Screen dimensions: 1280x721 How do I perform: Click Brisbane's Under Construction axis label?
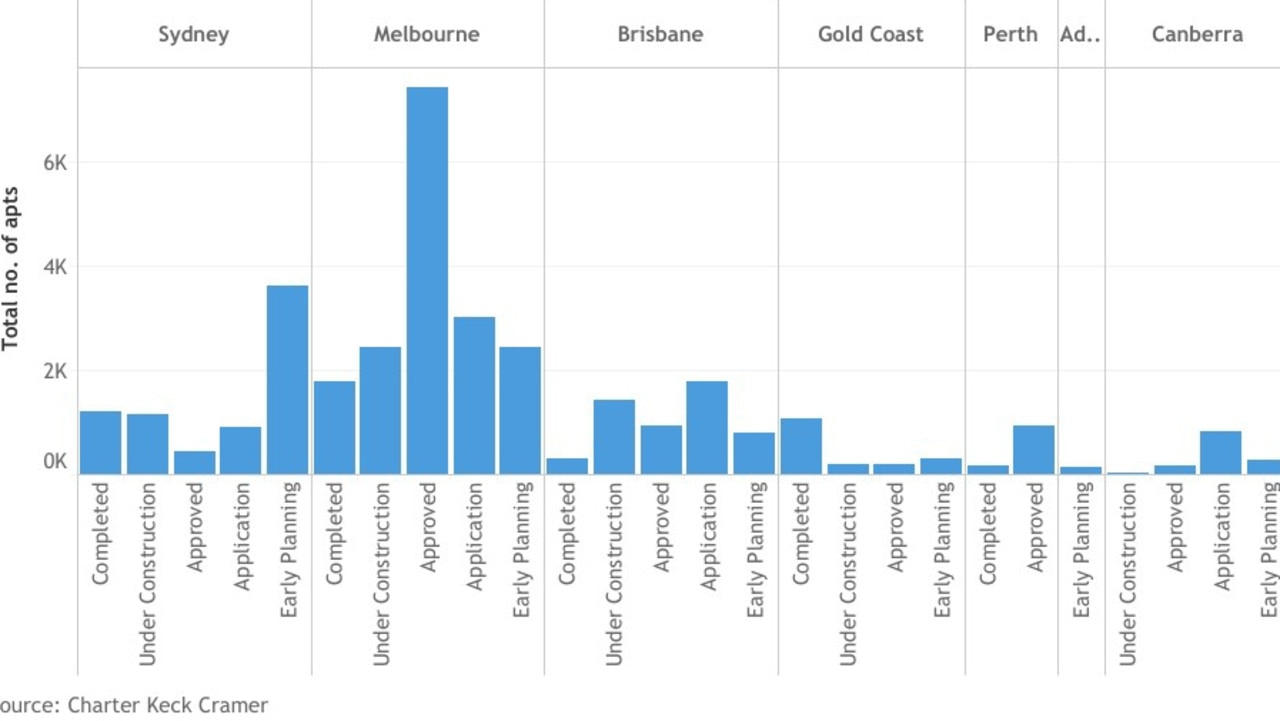point(615,574)
